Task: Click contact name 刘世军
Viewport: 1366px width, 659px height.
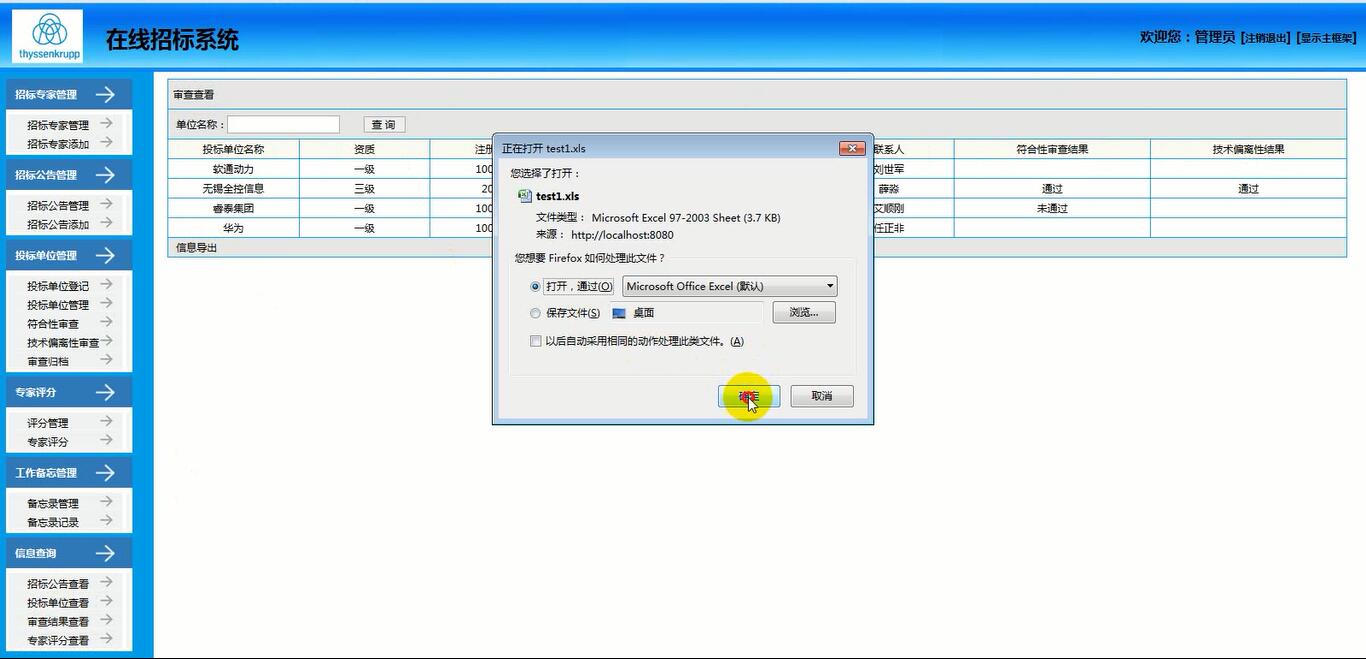Action: click(x=889, y=169)
